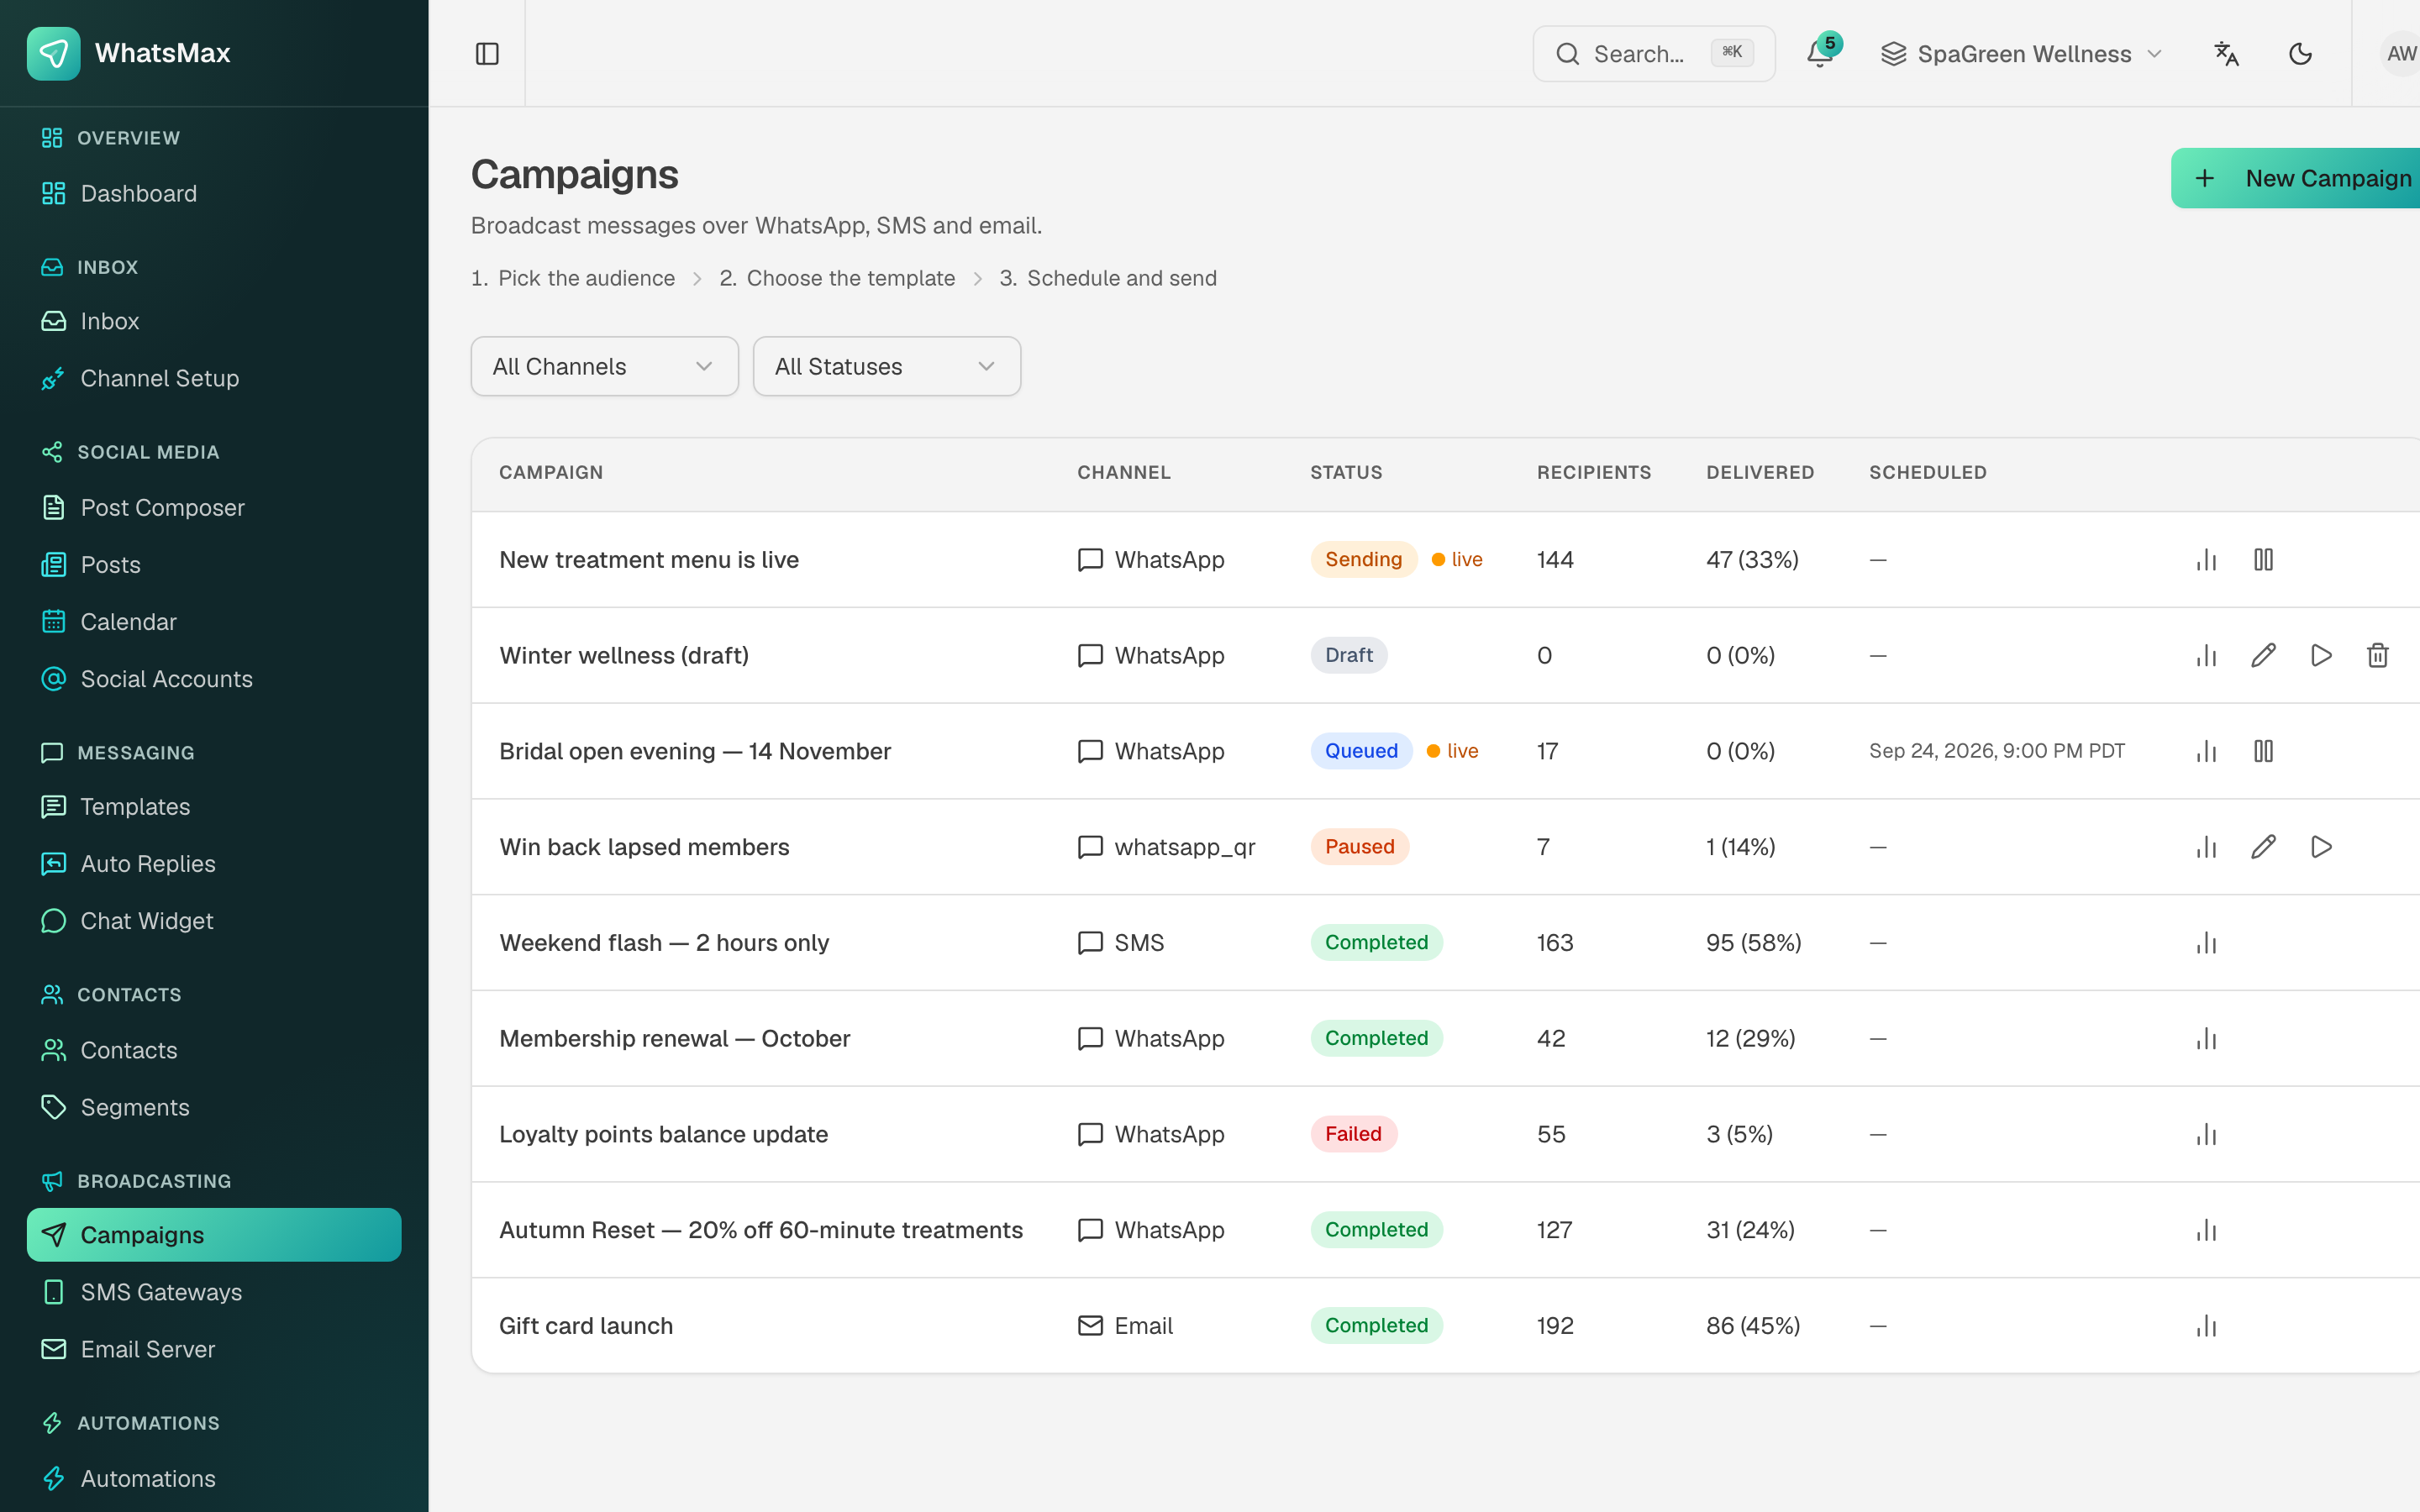Open campaign 'Loyalty points balance update'
This screenshot has height=1512, width=2420.
663,1134
